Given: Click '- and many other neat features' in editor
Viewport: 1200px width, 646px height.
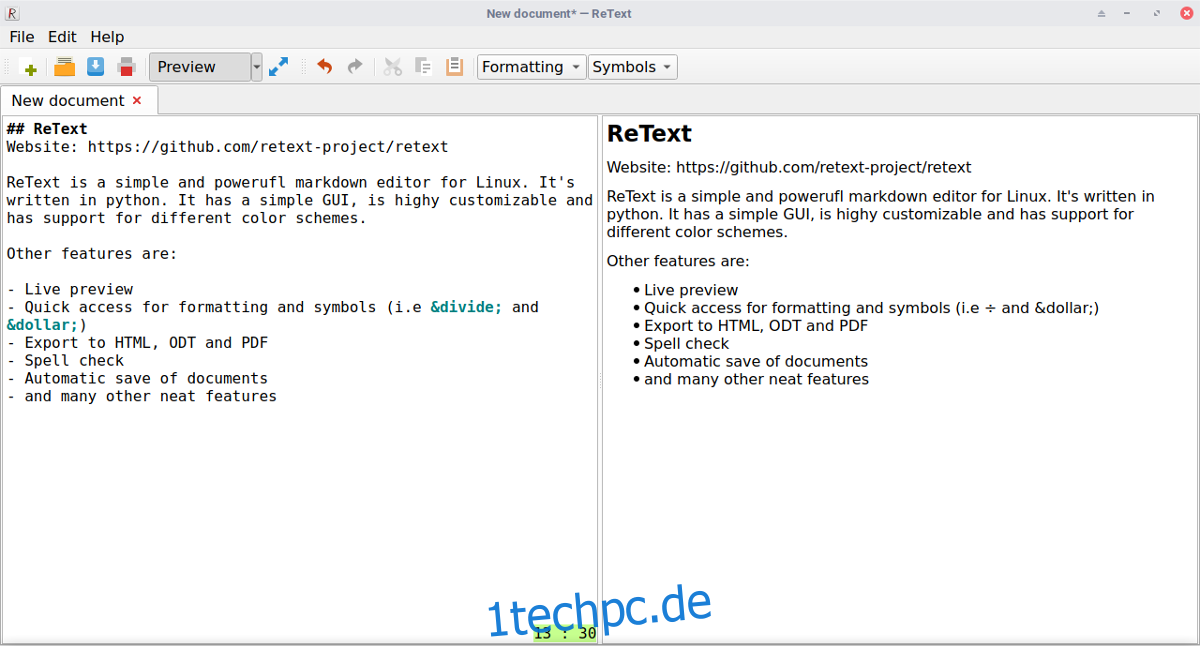Looking at the screenshot, I should (x=141, y=397).
